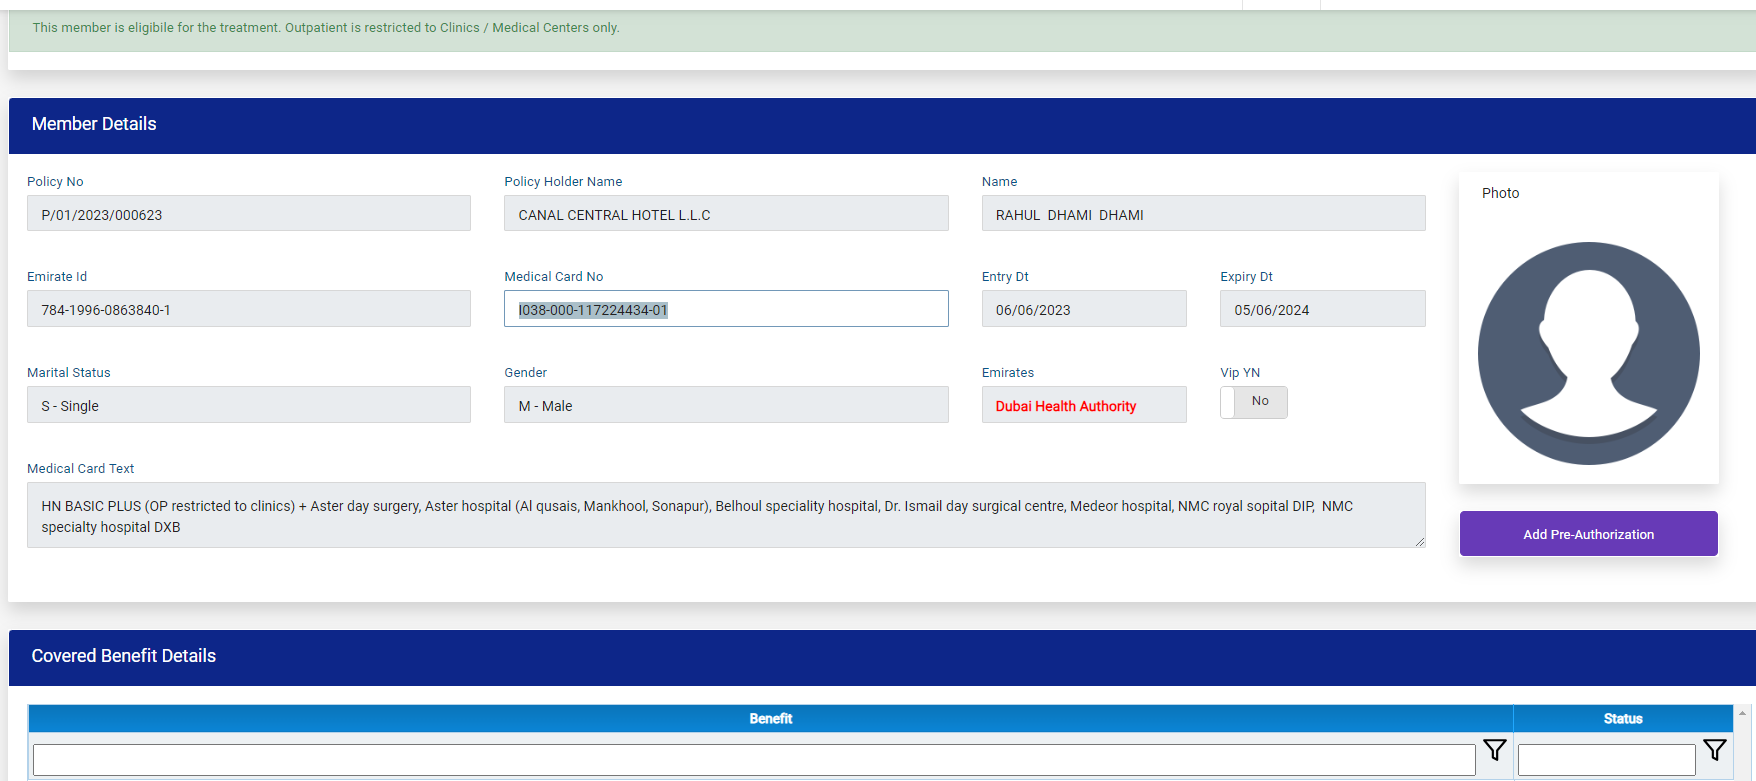
Task: Grab the Medical Card Text resize handle
Action: (1419, 541)
